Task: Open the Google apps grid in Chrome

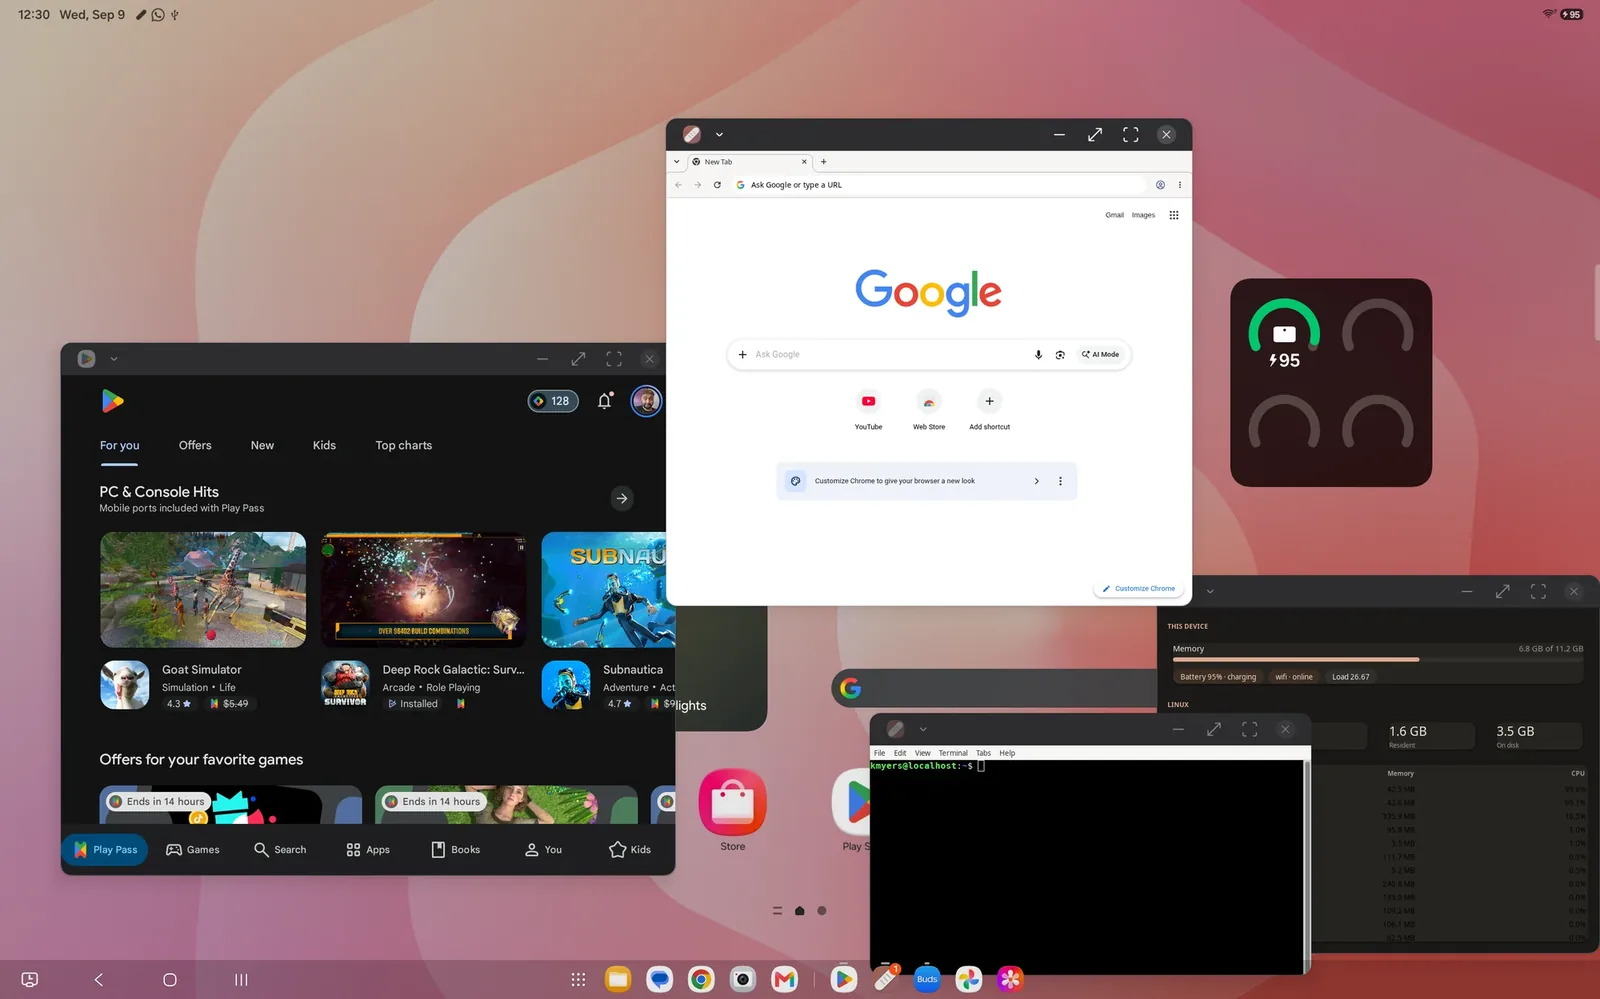Action: [1174, 215]
